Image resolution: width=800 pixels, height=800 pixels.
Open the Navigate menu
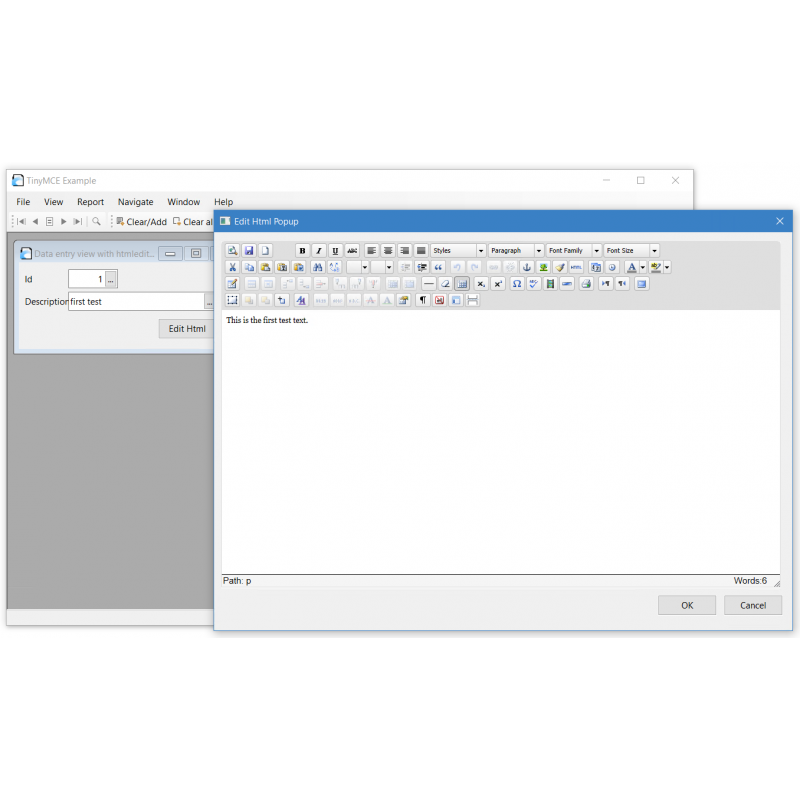(135, 201)
